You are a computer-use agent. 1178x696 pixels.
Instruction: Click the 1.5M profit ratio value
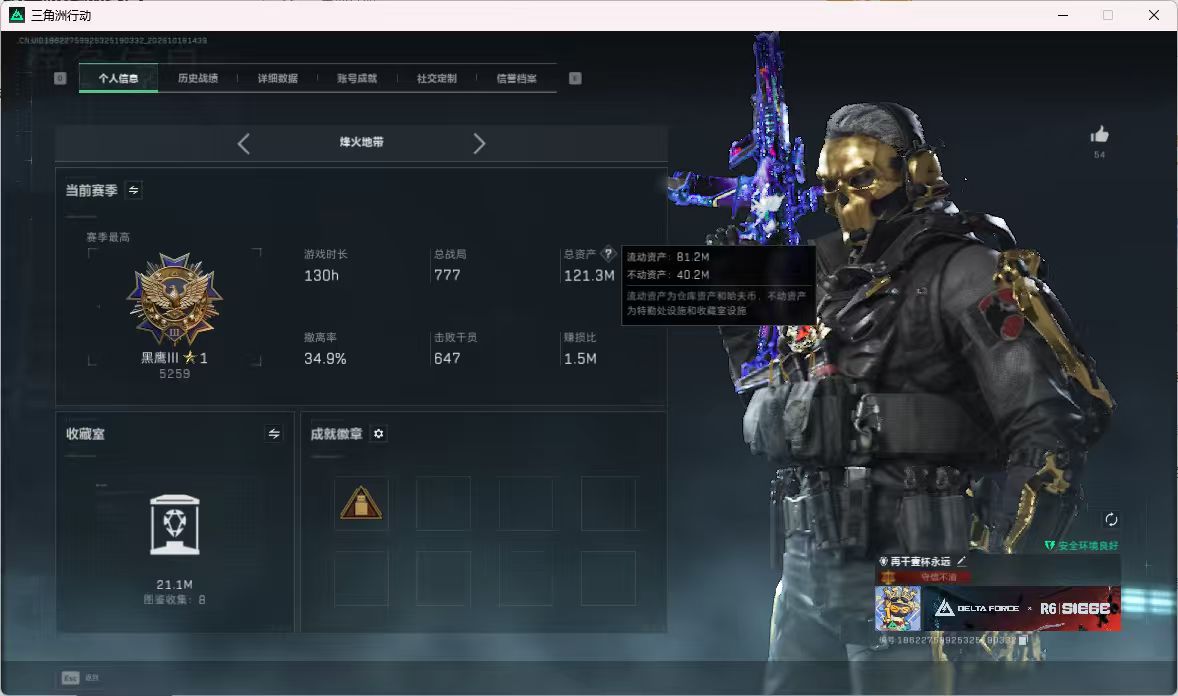pyautogui.click(x=580, y=359)
